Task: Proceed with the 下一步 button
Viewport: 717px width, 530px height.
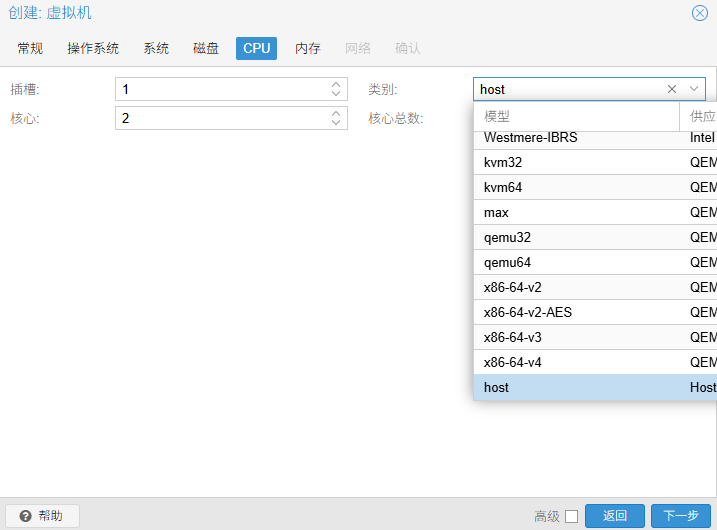Action: coord(681,516)
